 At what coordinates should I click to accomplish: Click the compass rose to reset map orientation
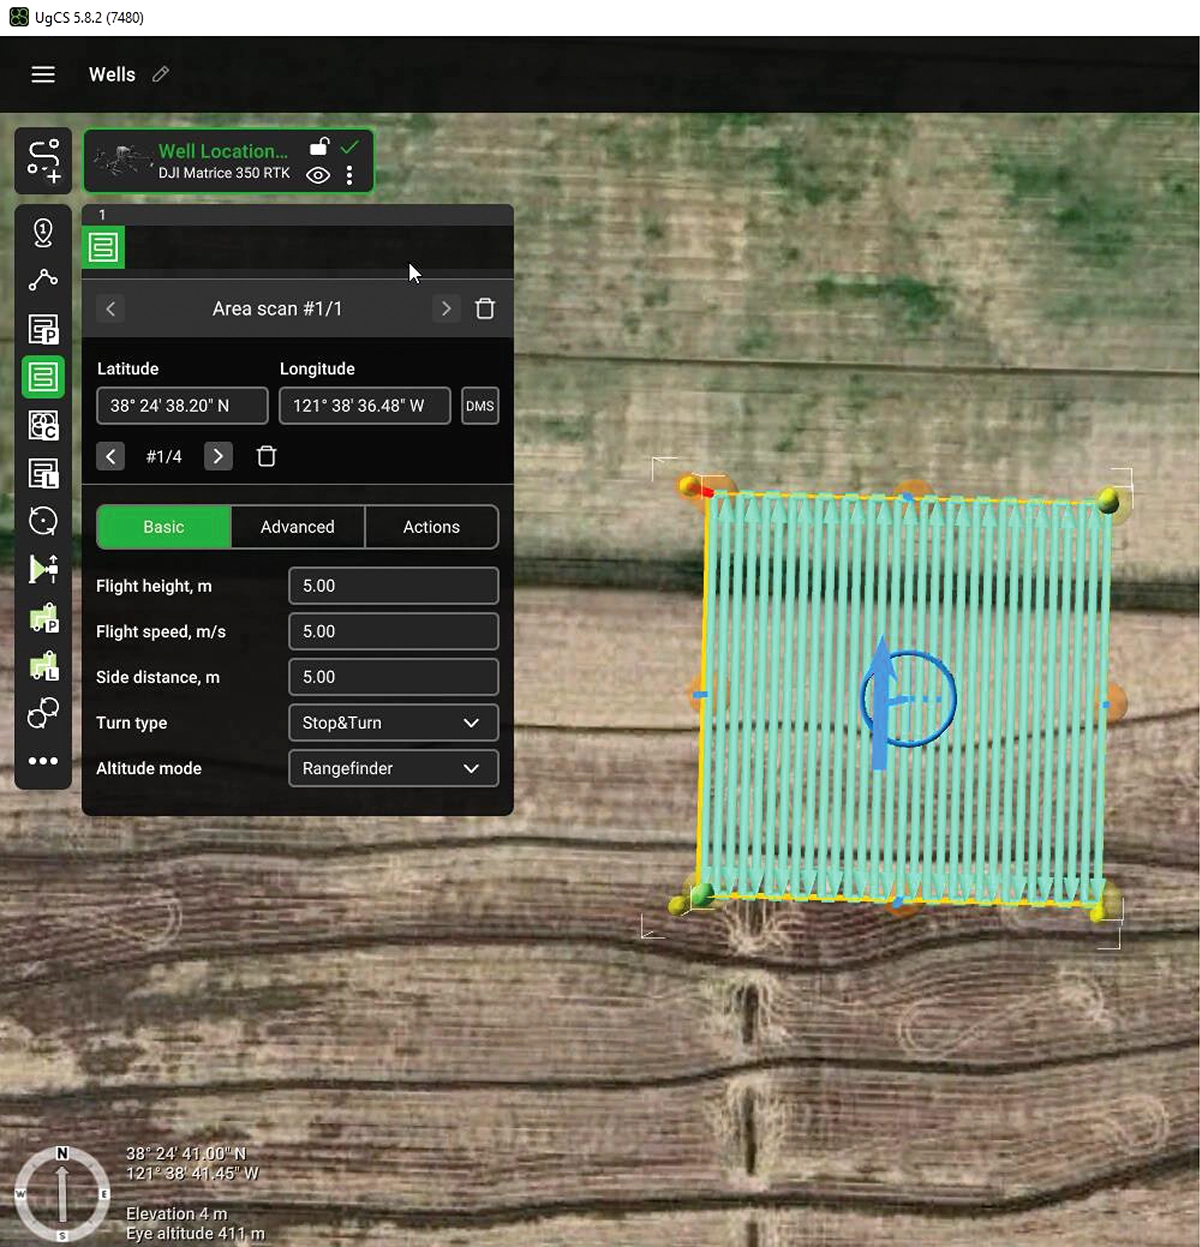pos(62,1195)
